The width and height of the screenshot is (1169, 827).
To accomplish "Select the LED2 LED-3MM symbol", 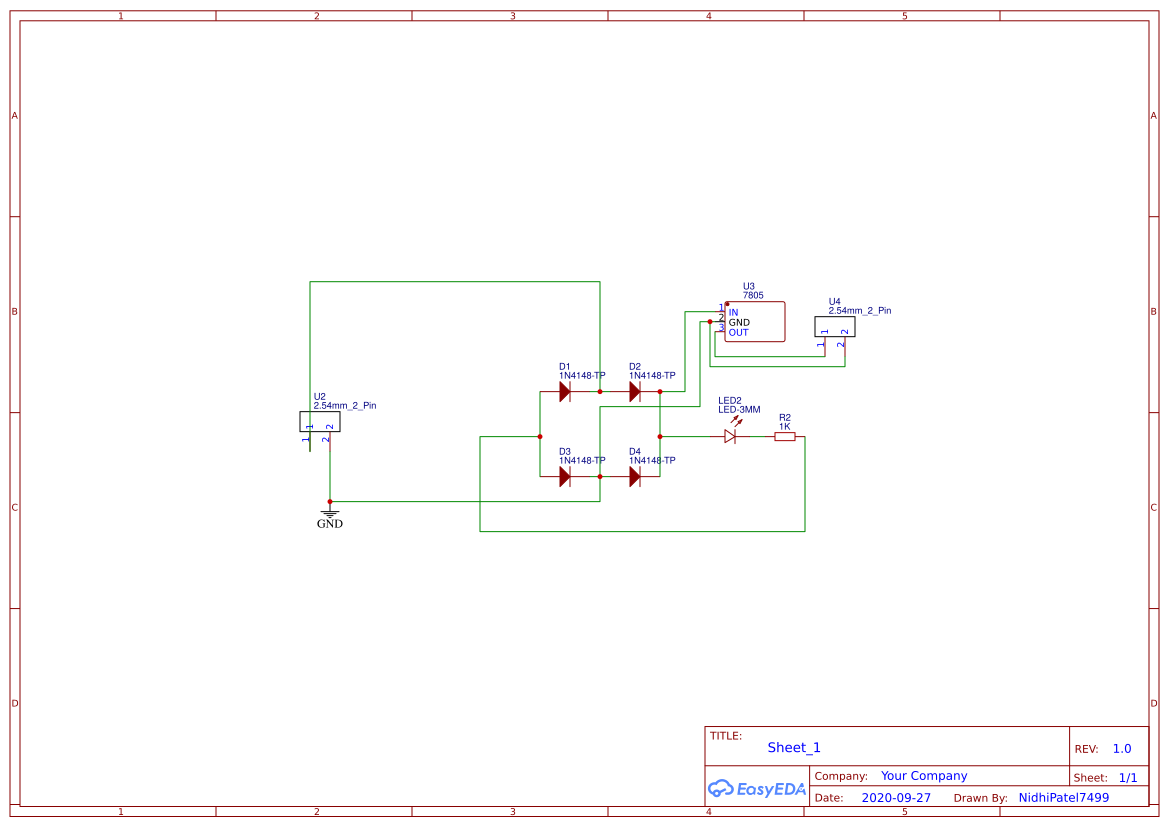I will 731,435.
